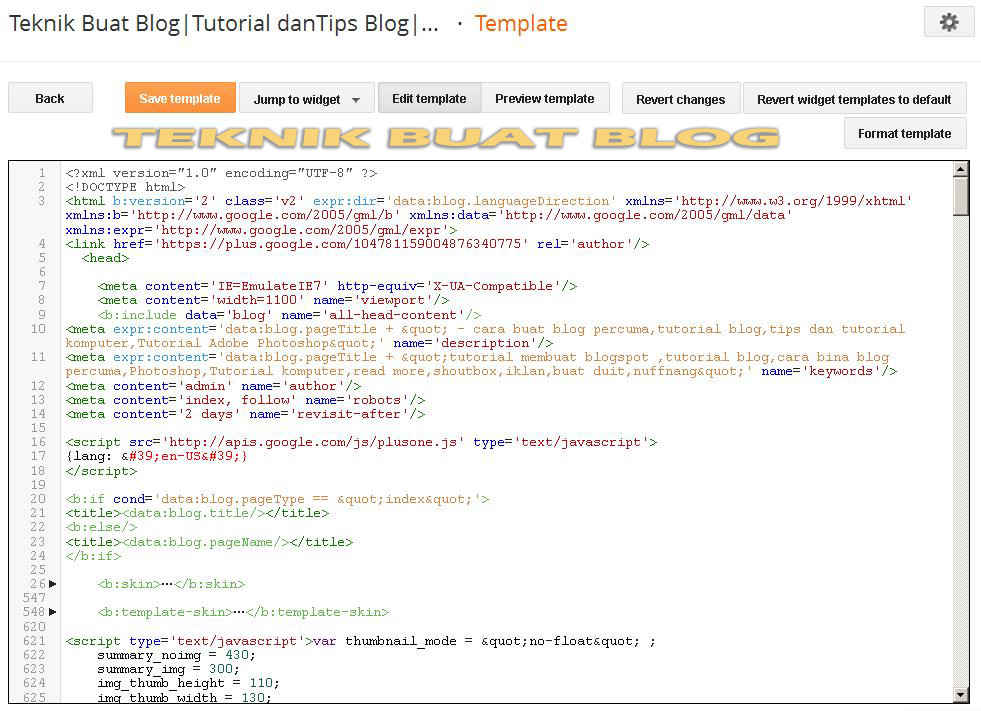This screenshot has height=711, width=981.
Task: Save the template with the orange Save template button
Action: (180, 98)
